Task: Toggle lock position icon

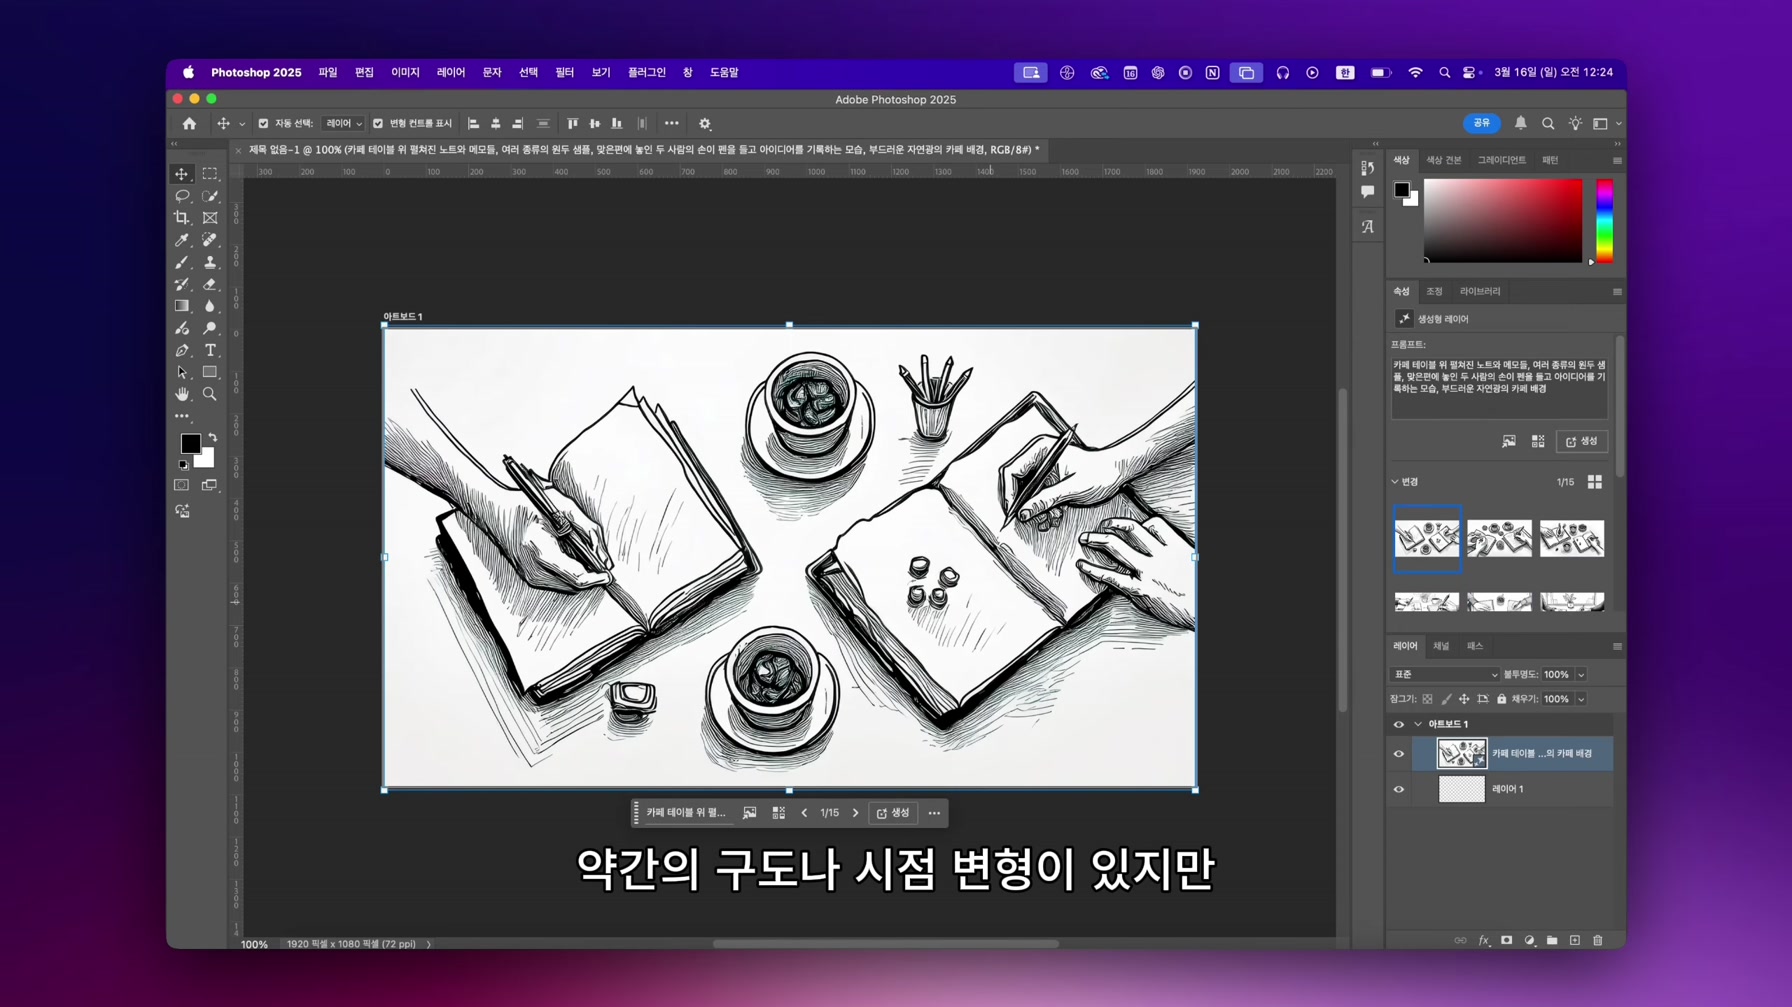Action: coord(1464,699)
